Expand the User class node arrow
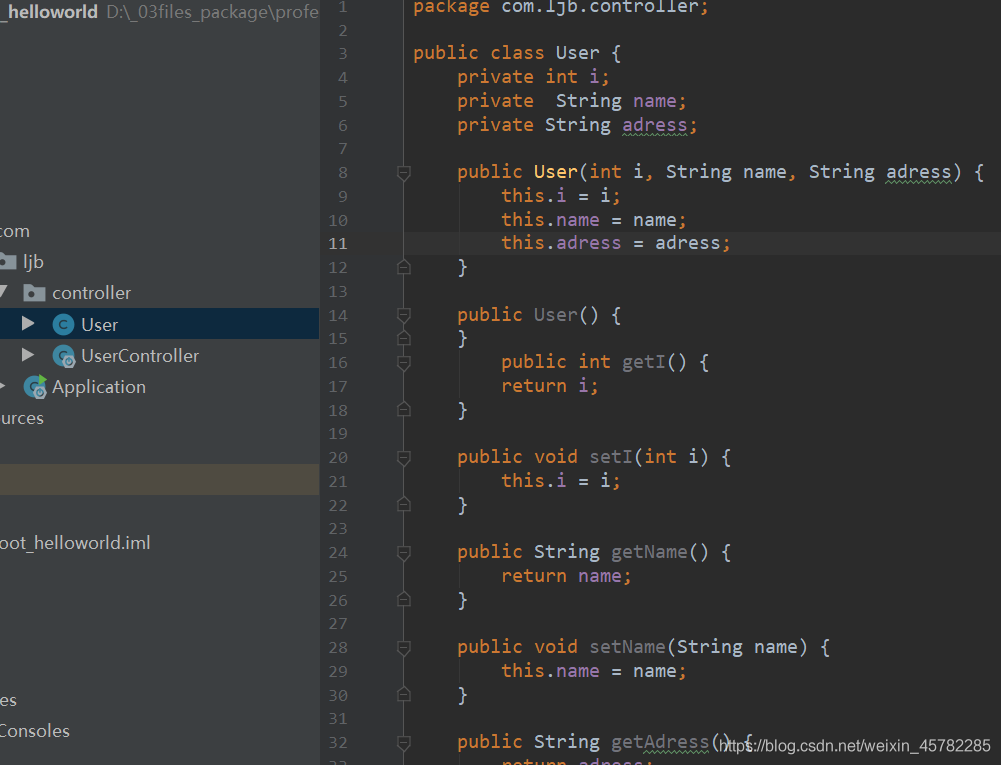 coord(27,323)
